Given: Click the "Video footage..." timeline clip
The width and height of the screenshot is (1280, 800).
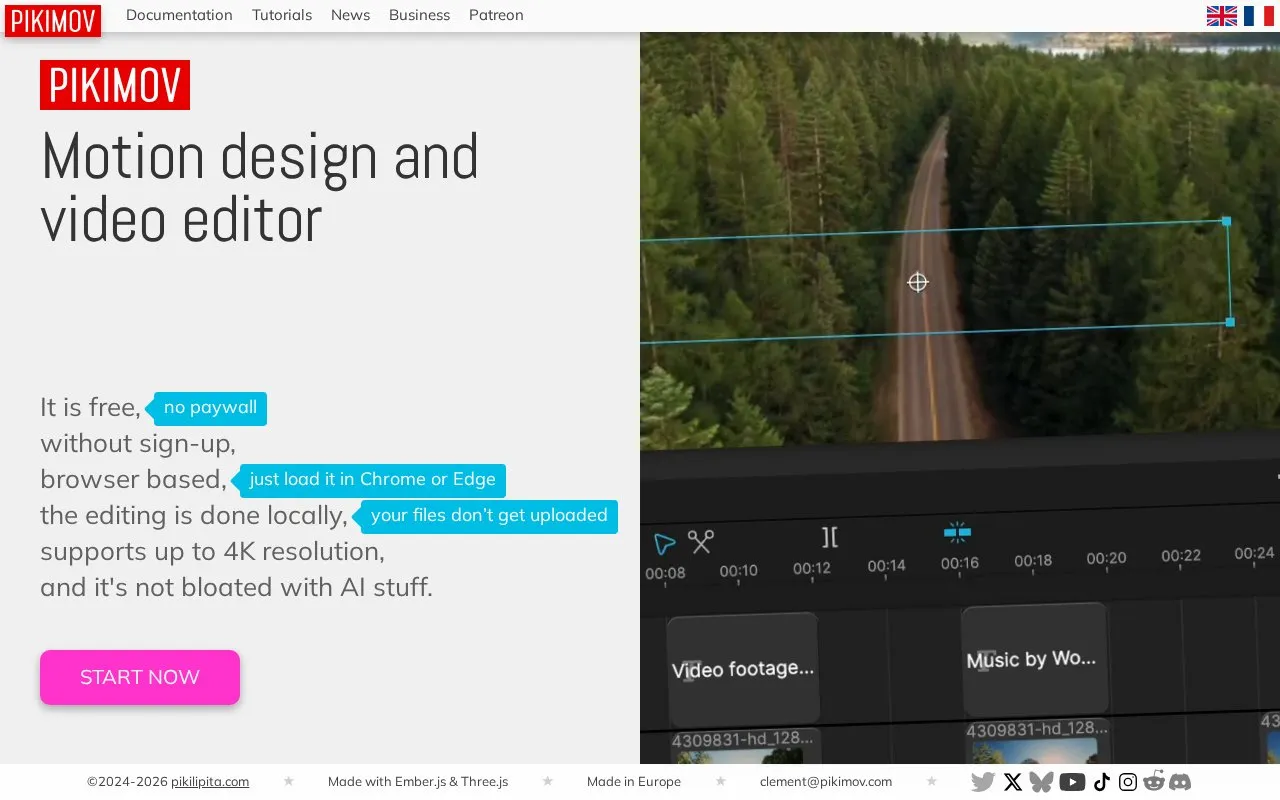Looking at the screenshot, I should [x=743, y=669].
